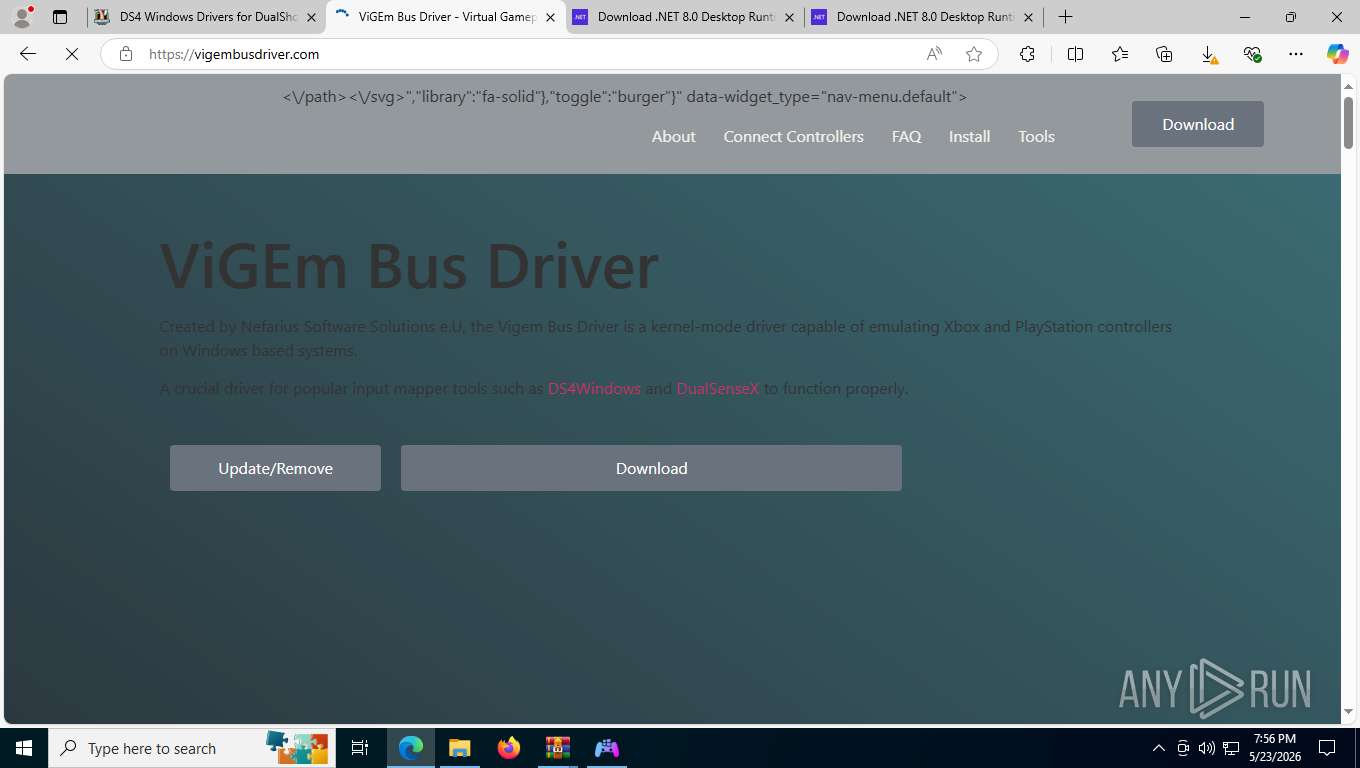
Task: Click the header Download button
Action: pos(1197,124)
